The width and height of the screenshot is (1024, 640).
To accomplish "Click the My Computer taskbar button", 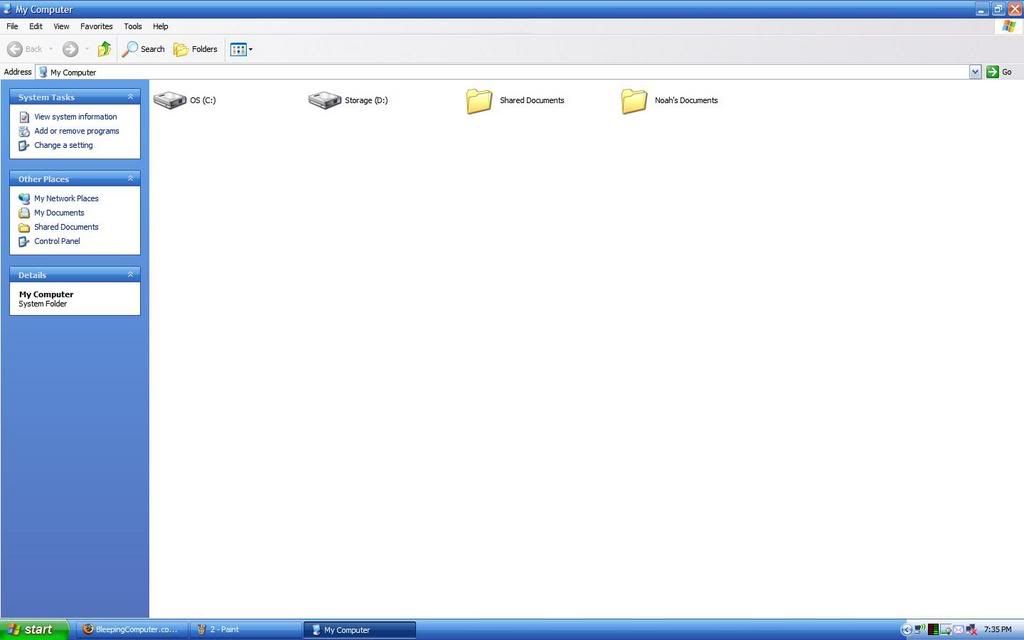I will [360, 630].
